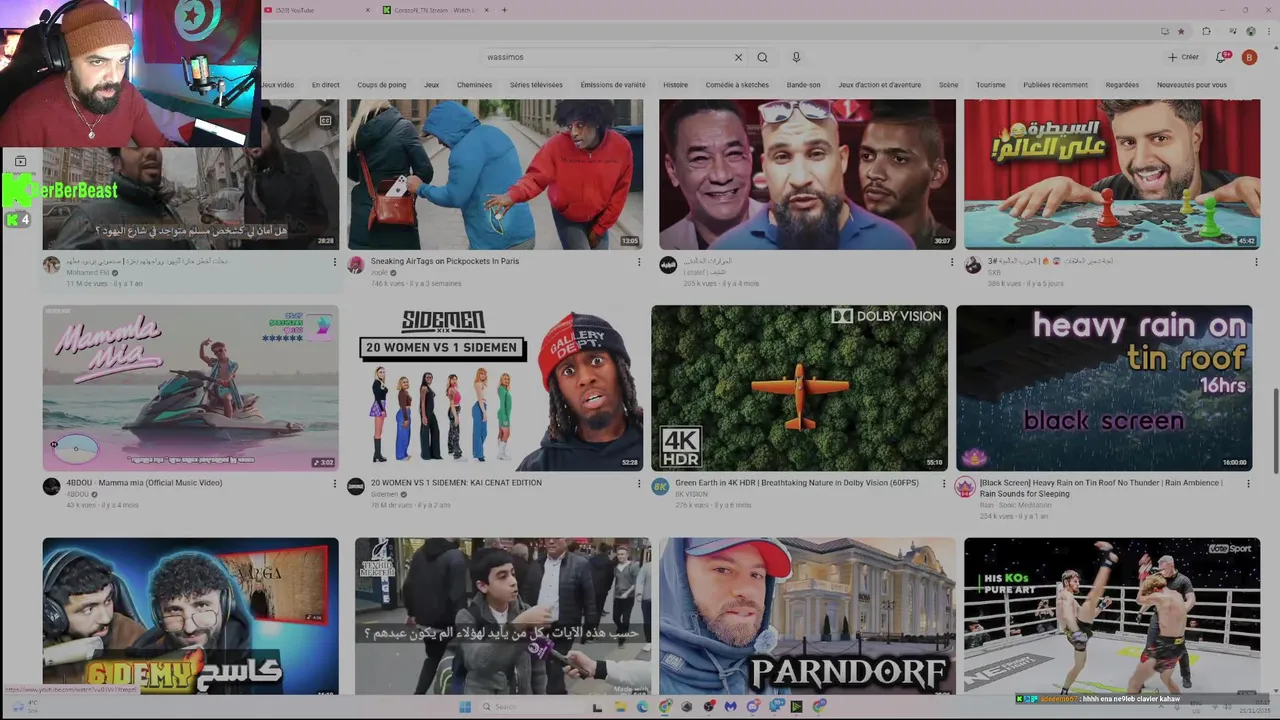Open YouTube notifications bell

tap(1222, 57)
